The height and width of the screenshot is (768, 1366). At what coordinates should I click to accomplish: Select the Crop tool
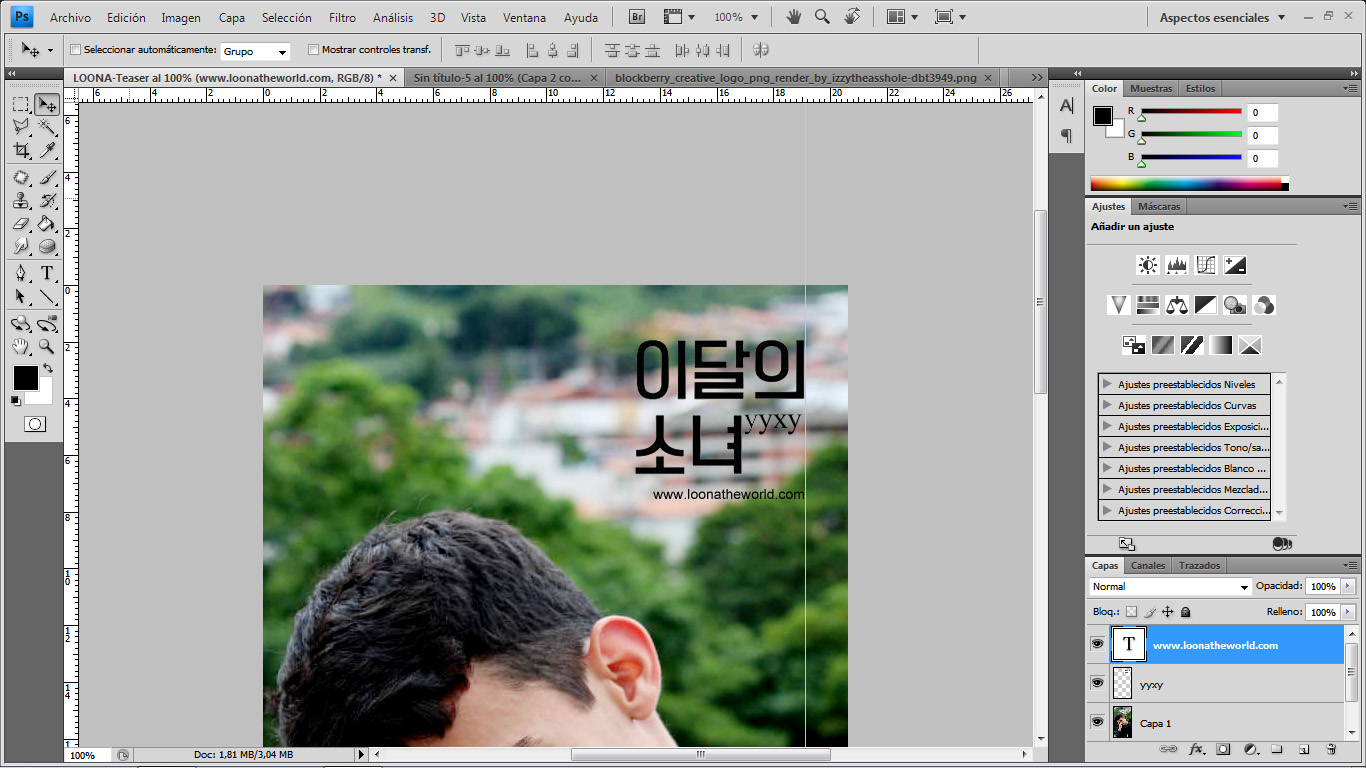pyautogui.click(x=20, y=150)
